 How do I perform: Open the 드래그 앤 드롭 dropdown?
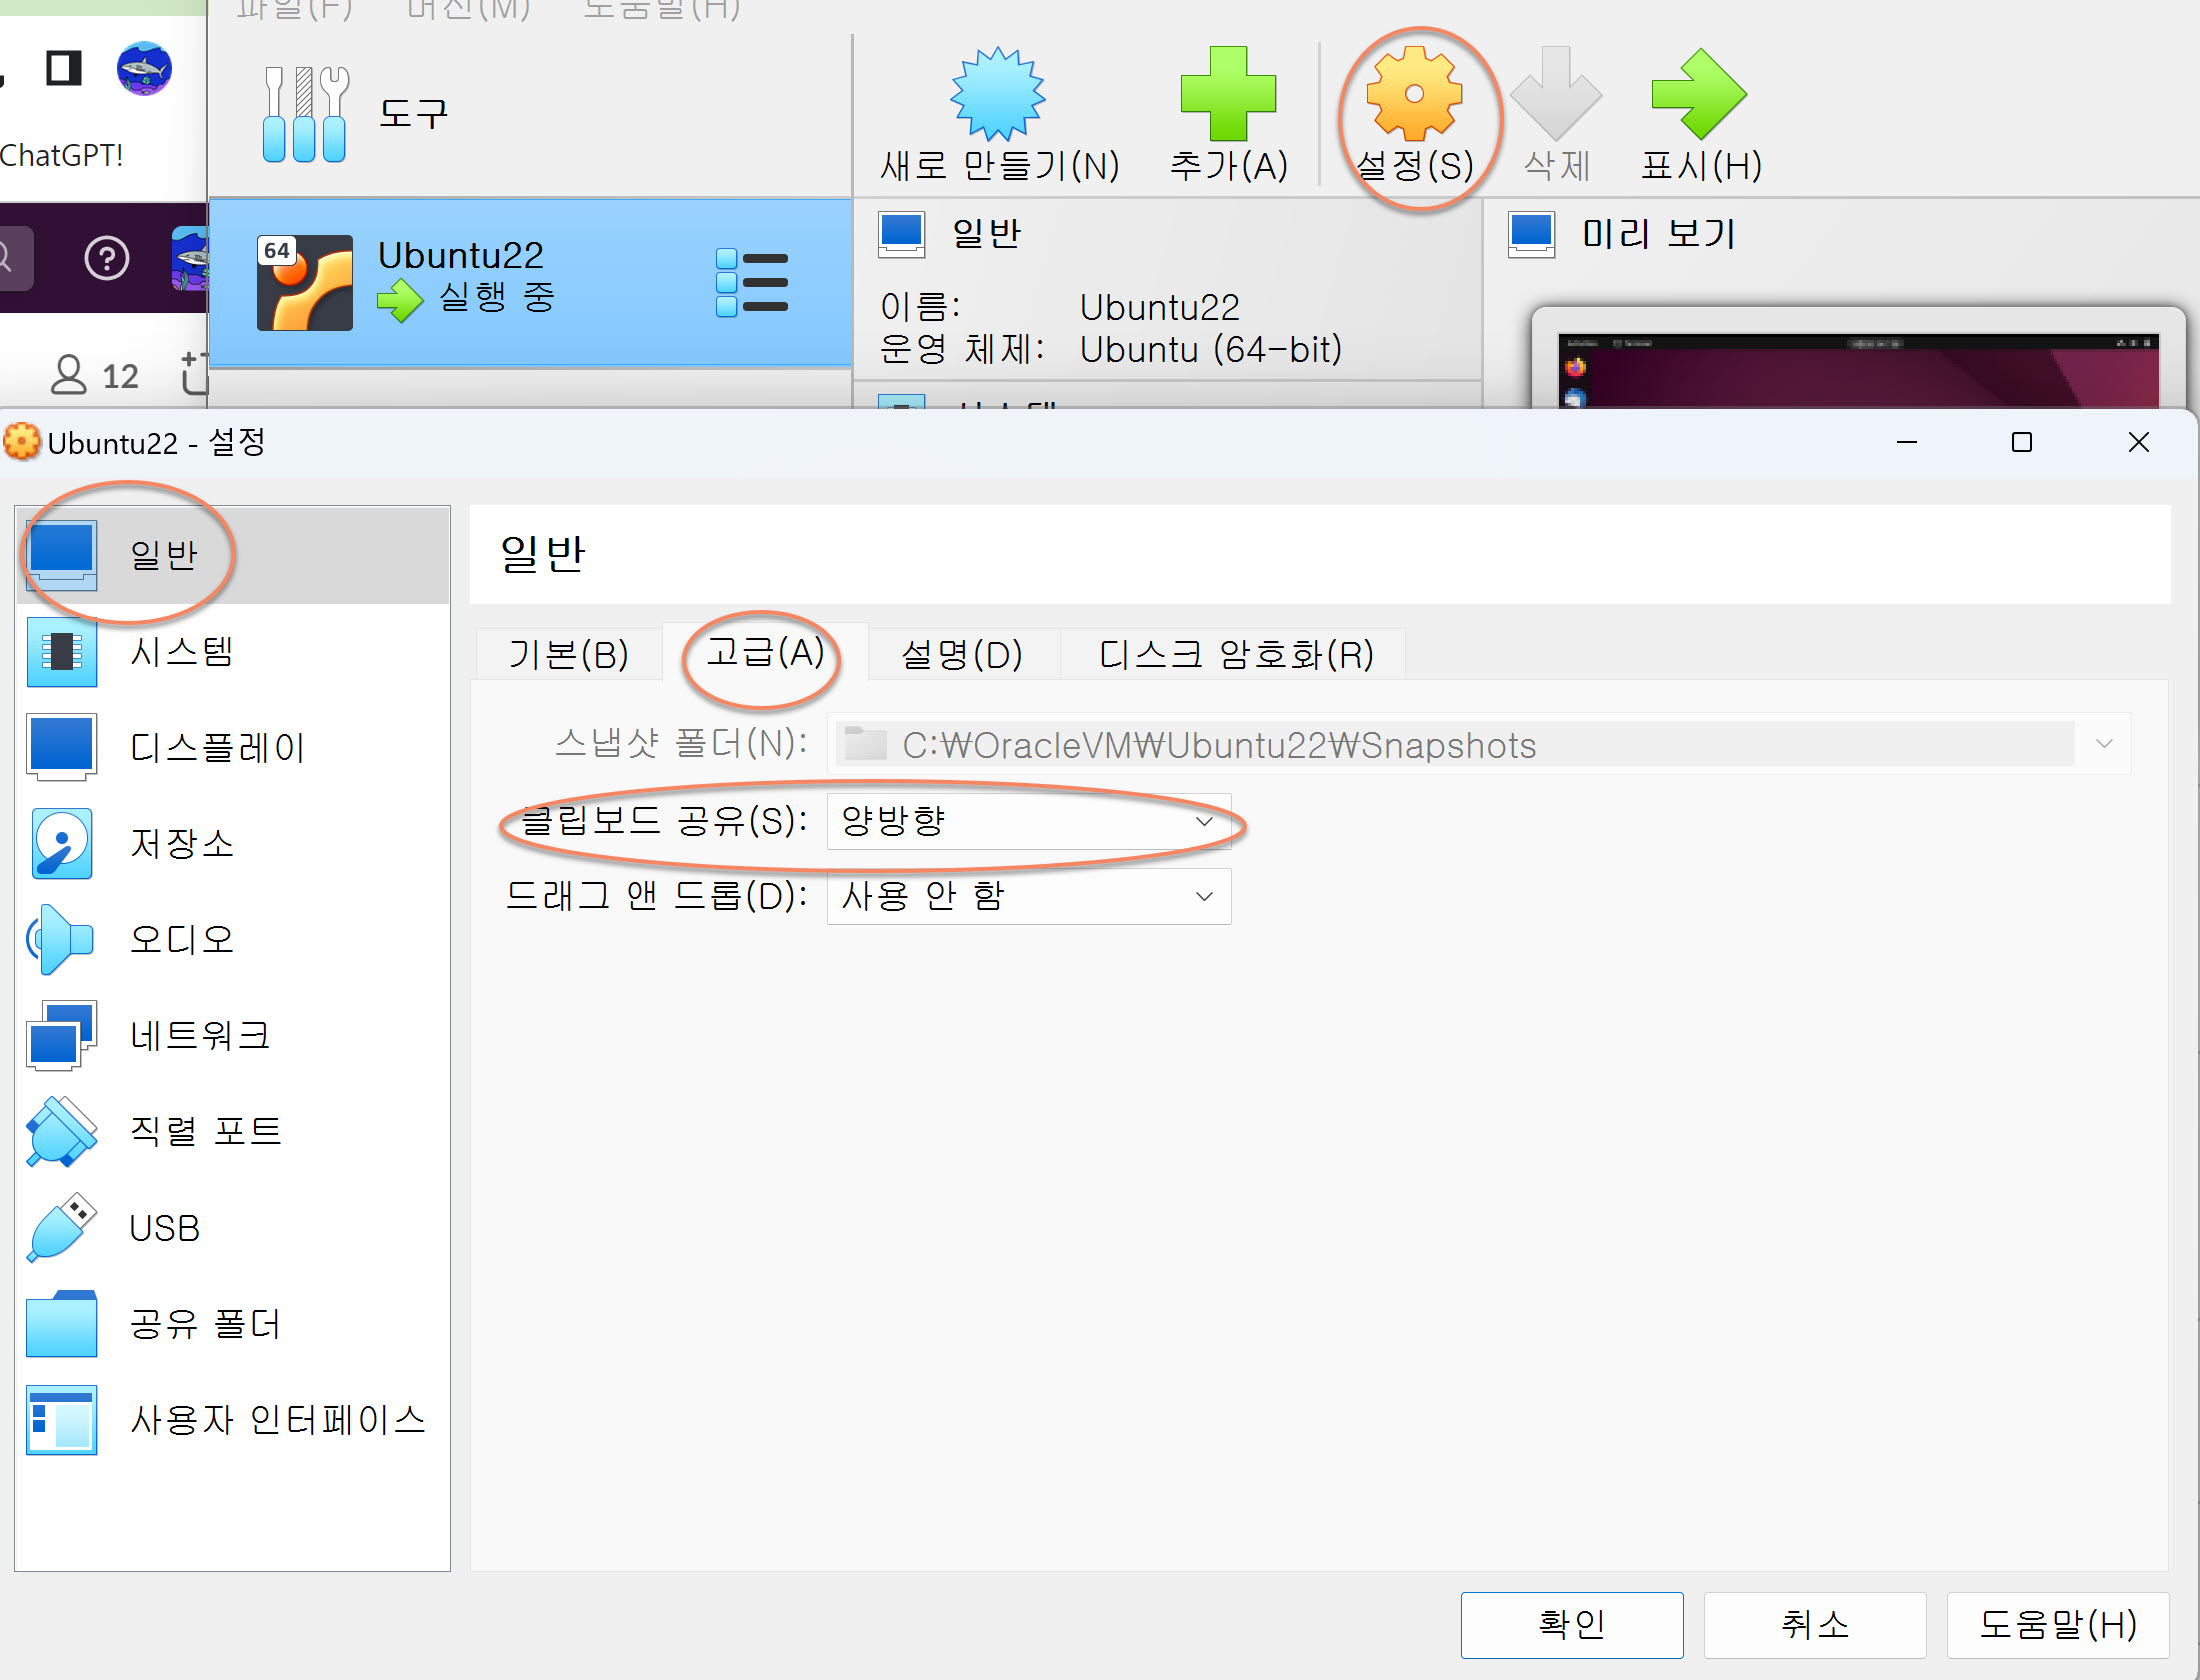1028,896
